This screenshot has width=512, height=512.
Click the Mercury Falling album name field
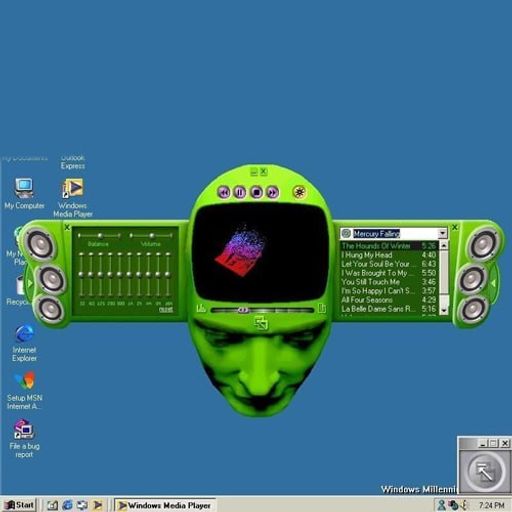pos(395,233)
